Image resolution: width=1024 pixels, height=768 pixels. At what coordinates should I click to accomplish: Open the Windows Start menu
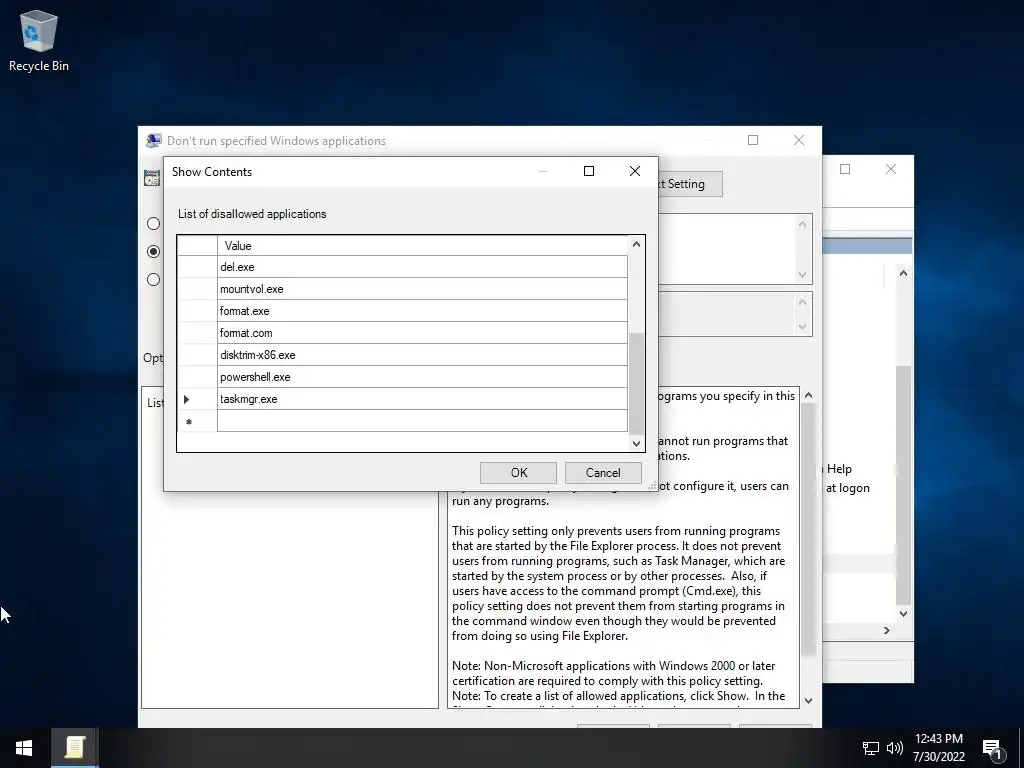click(24, 748)
